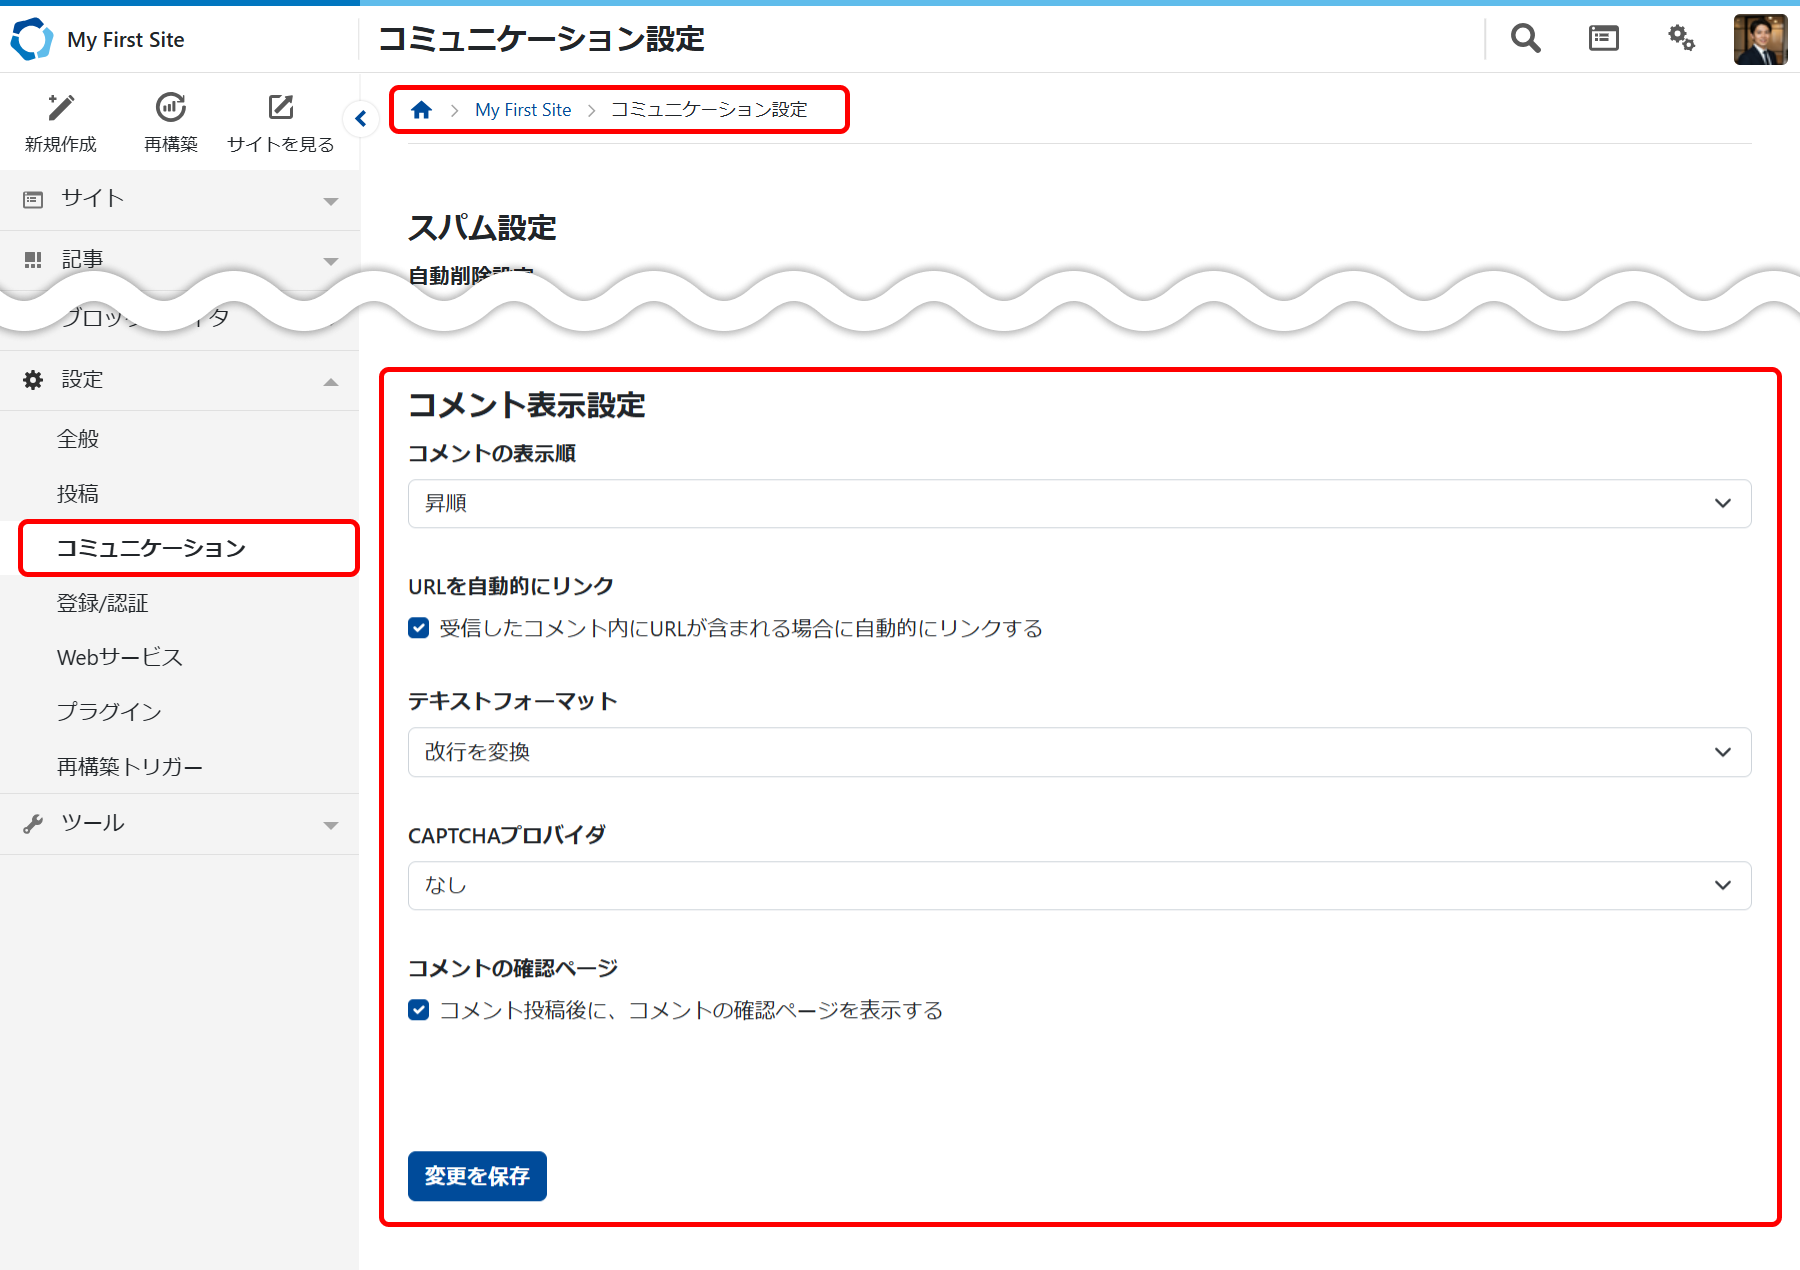Select コミュニケーション in settings menu
This screenshot has height=1270, width=1800.
pyautogui.click(x=151, y=548)
